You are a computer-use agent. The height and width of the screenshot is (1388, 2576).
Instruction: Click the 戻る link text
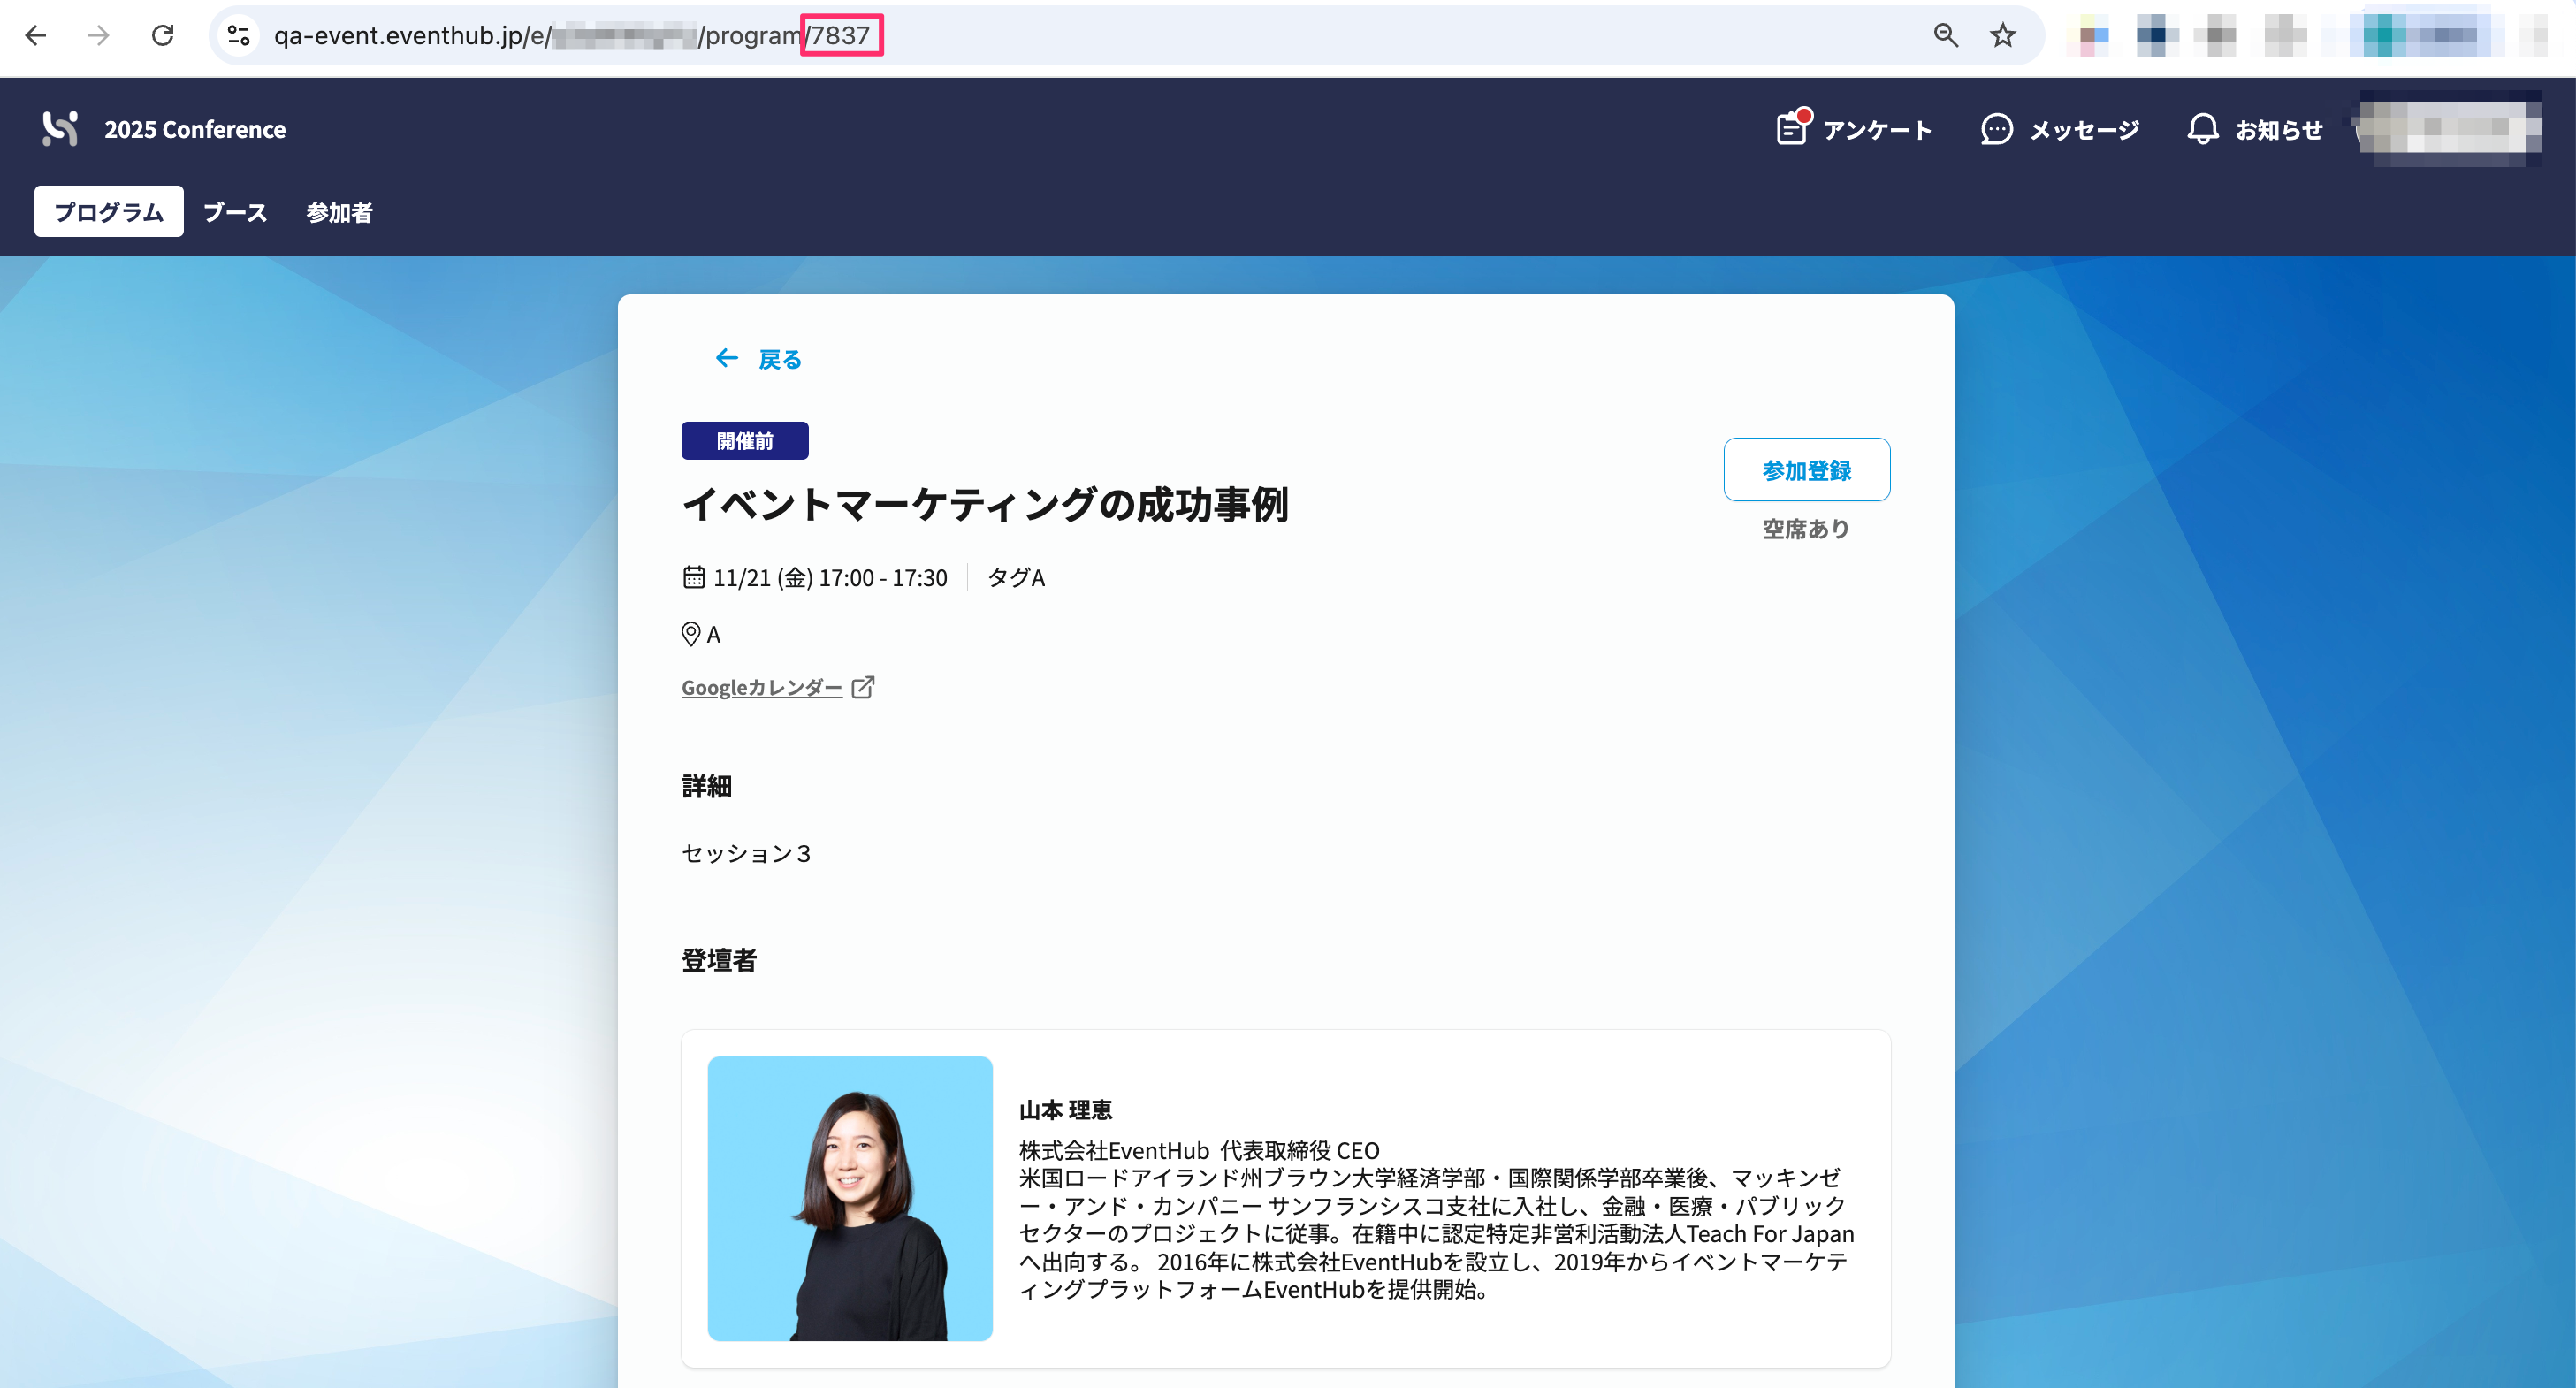pyautogui.click(x=780, y=360)
